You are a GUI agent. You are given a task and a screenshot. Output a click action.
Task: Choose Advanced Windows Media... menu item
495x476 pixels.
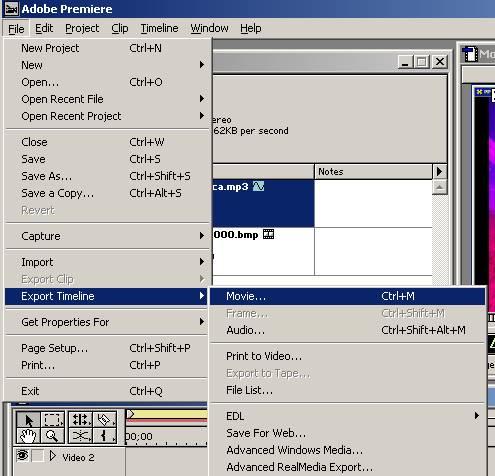pos(348,450)
